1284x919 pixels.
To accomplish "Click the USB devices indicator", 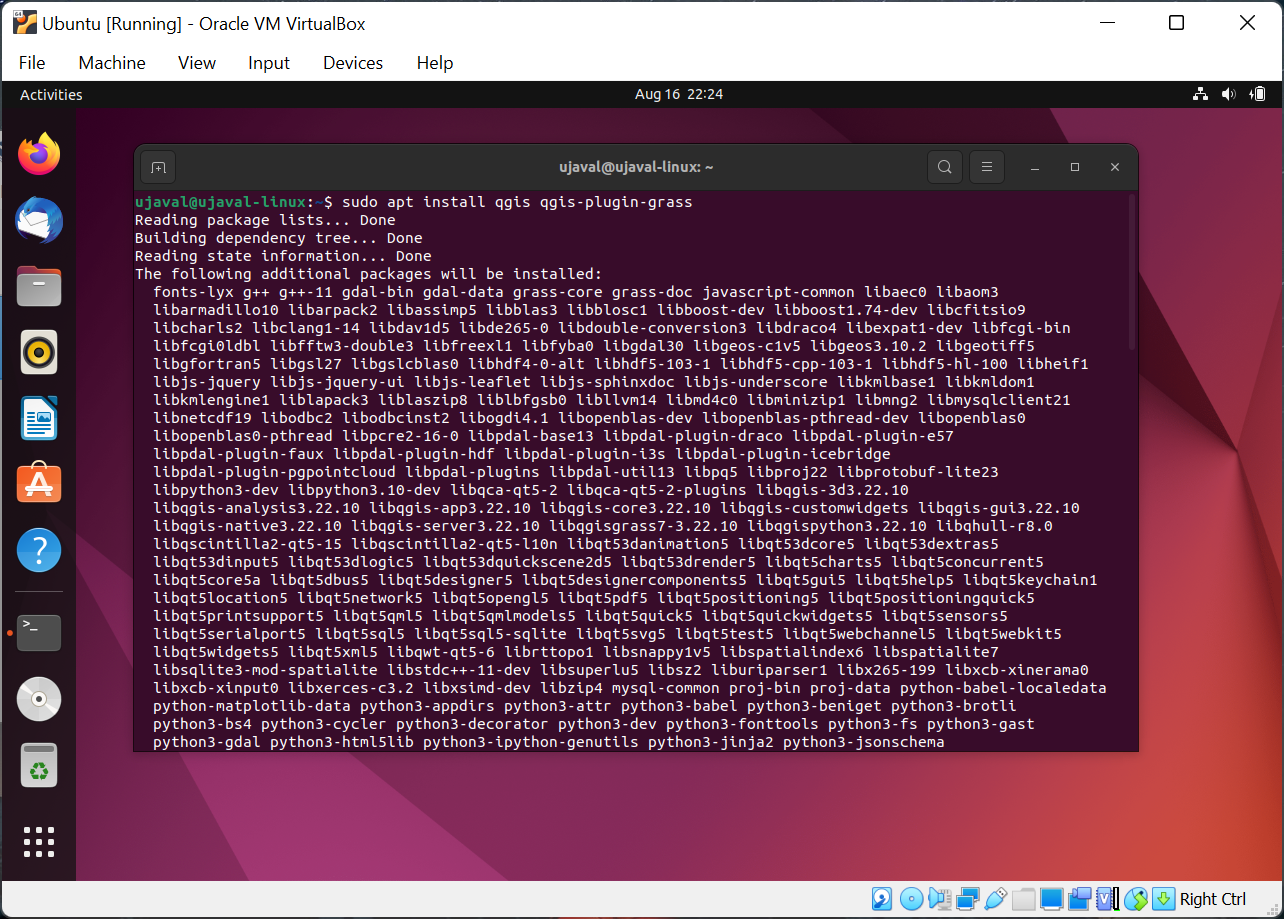I will tap(995, 899).
